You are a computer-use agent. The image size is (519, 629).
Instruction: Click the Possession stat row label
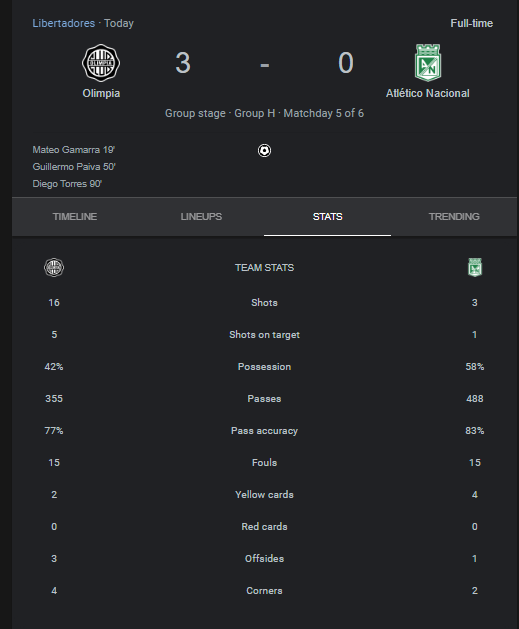(x=264, y=367)
